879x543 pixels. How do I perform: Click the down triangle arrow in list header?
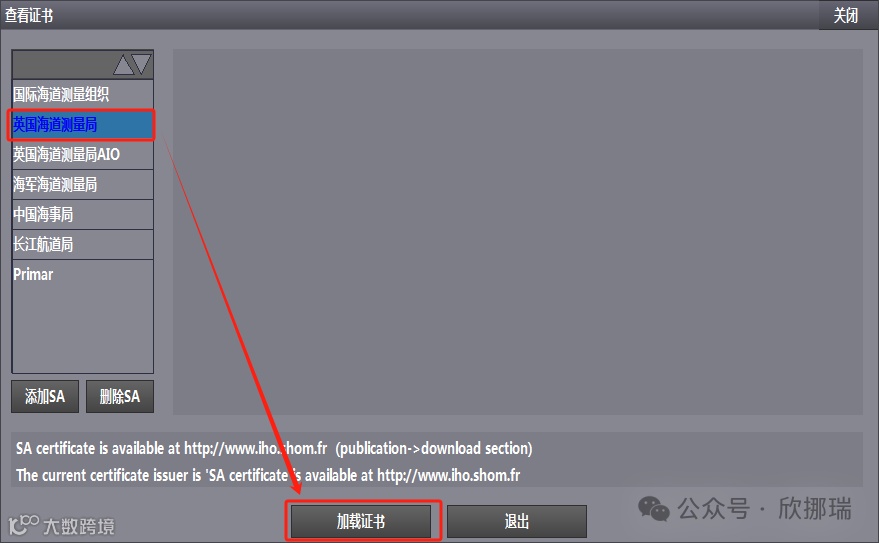click(141, 64)
